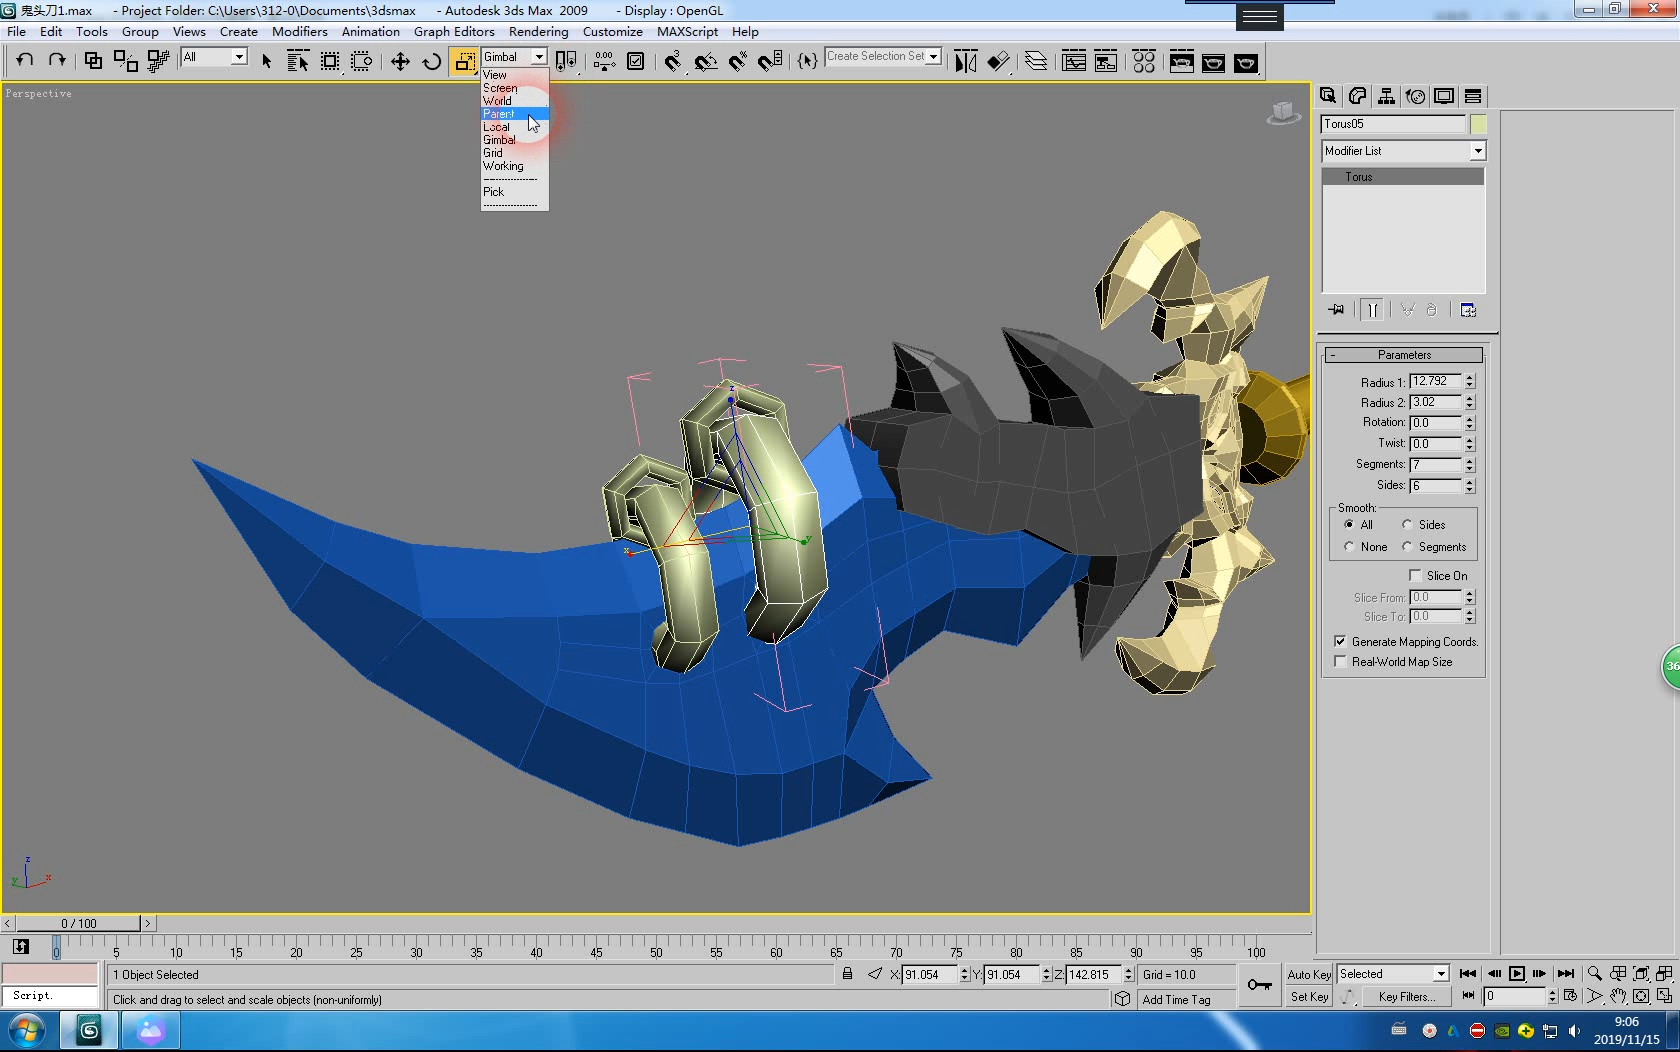Activate the Select and Link tool
The image size is (1680, 1052).
pyautogui.click(x=93, y=61)
